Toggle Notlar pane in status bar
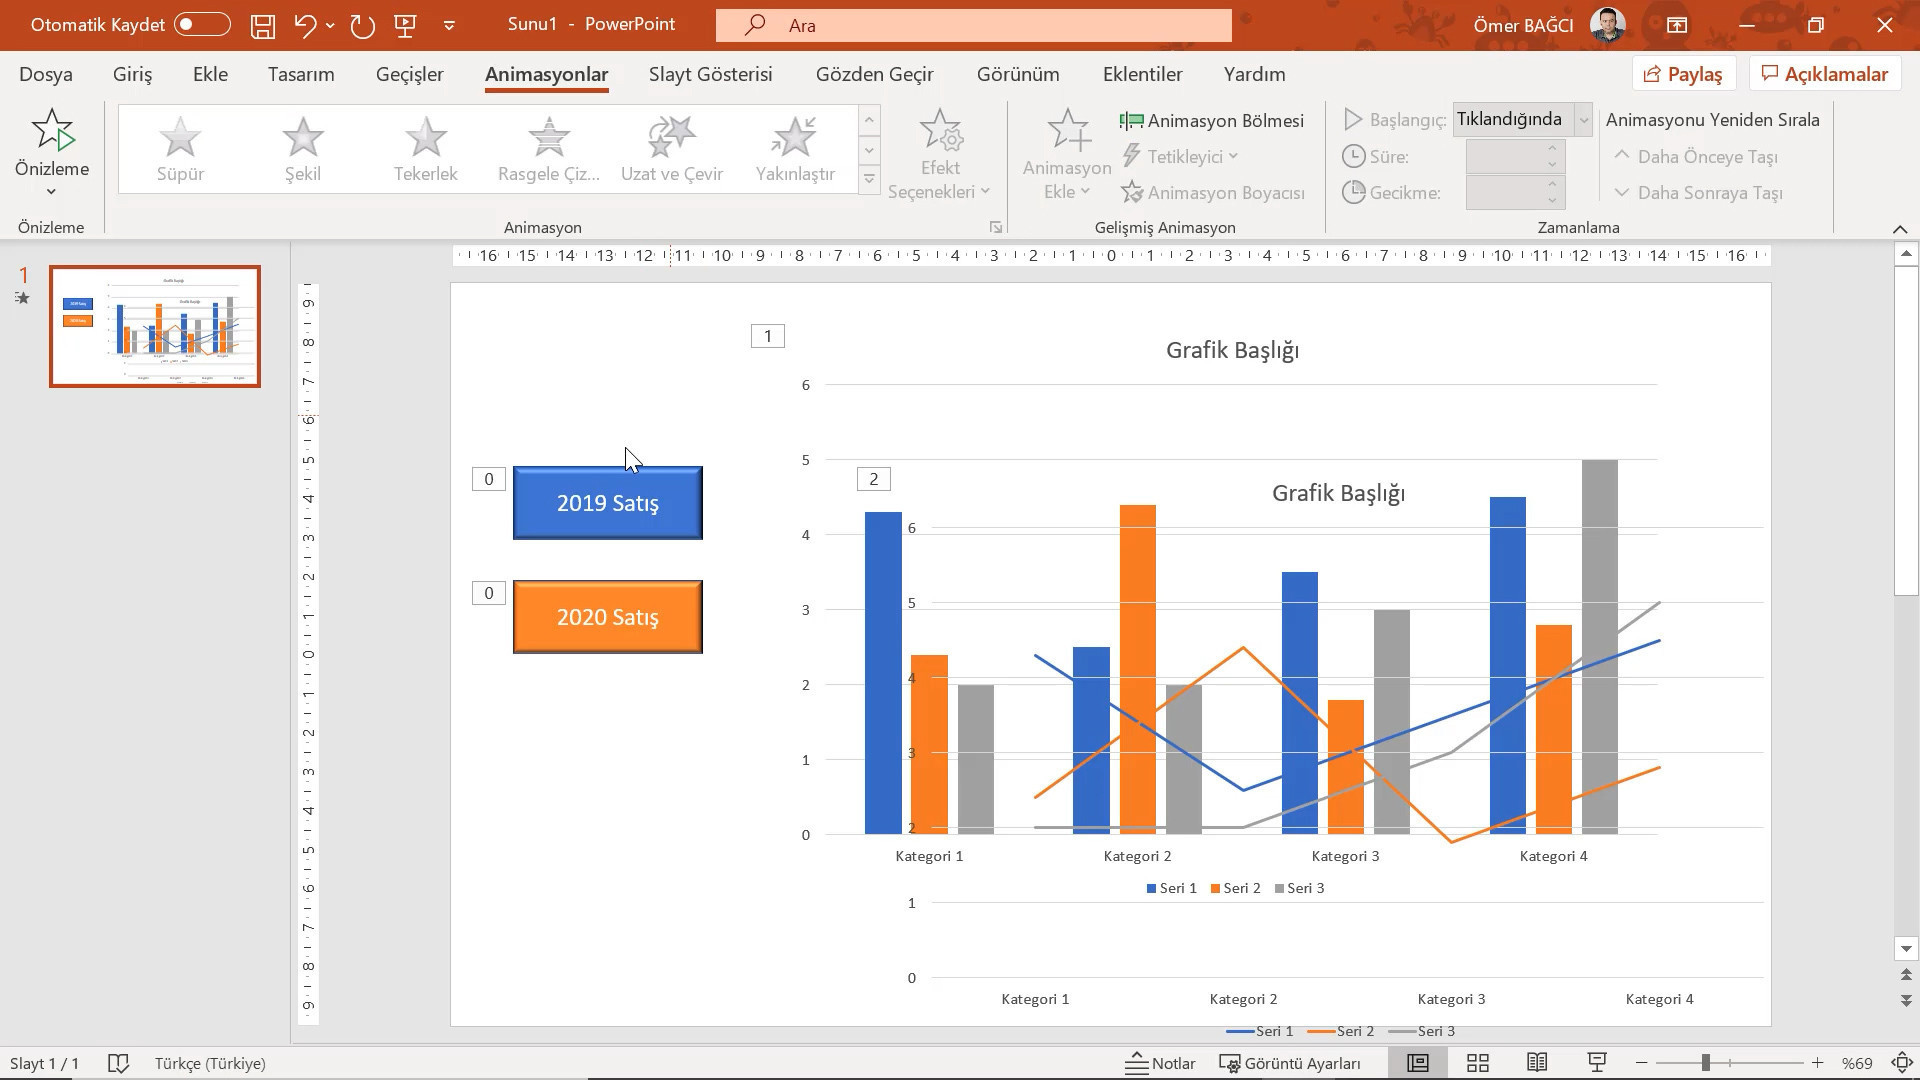The width and height of the screenshot is (1920, 1080). pos(1160,1063)
